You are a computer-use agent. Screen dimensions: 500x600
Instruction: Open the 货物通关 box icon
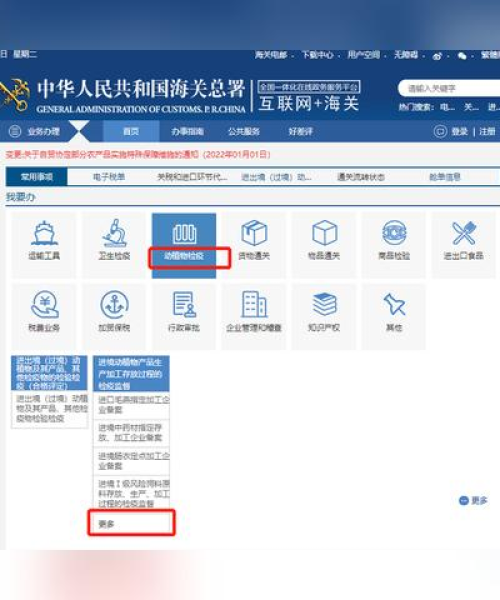254,233
